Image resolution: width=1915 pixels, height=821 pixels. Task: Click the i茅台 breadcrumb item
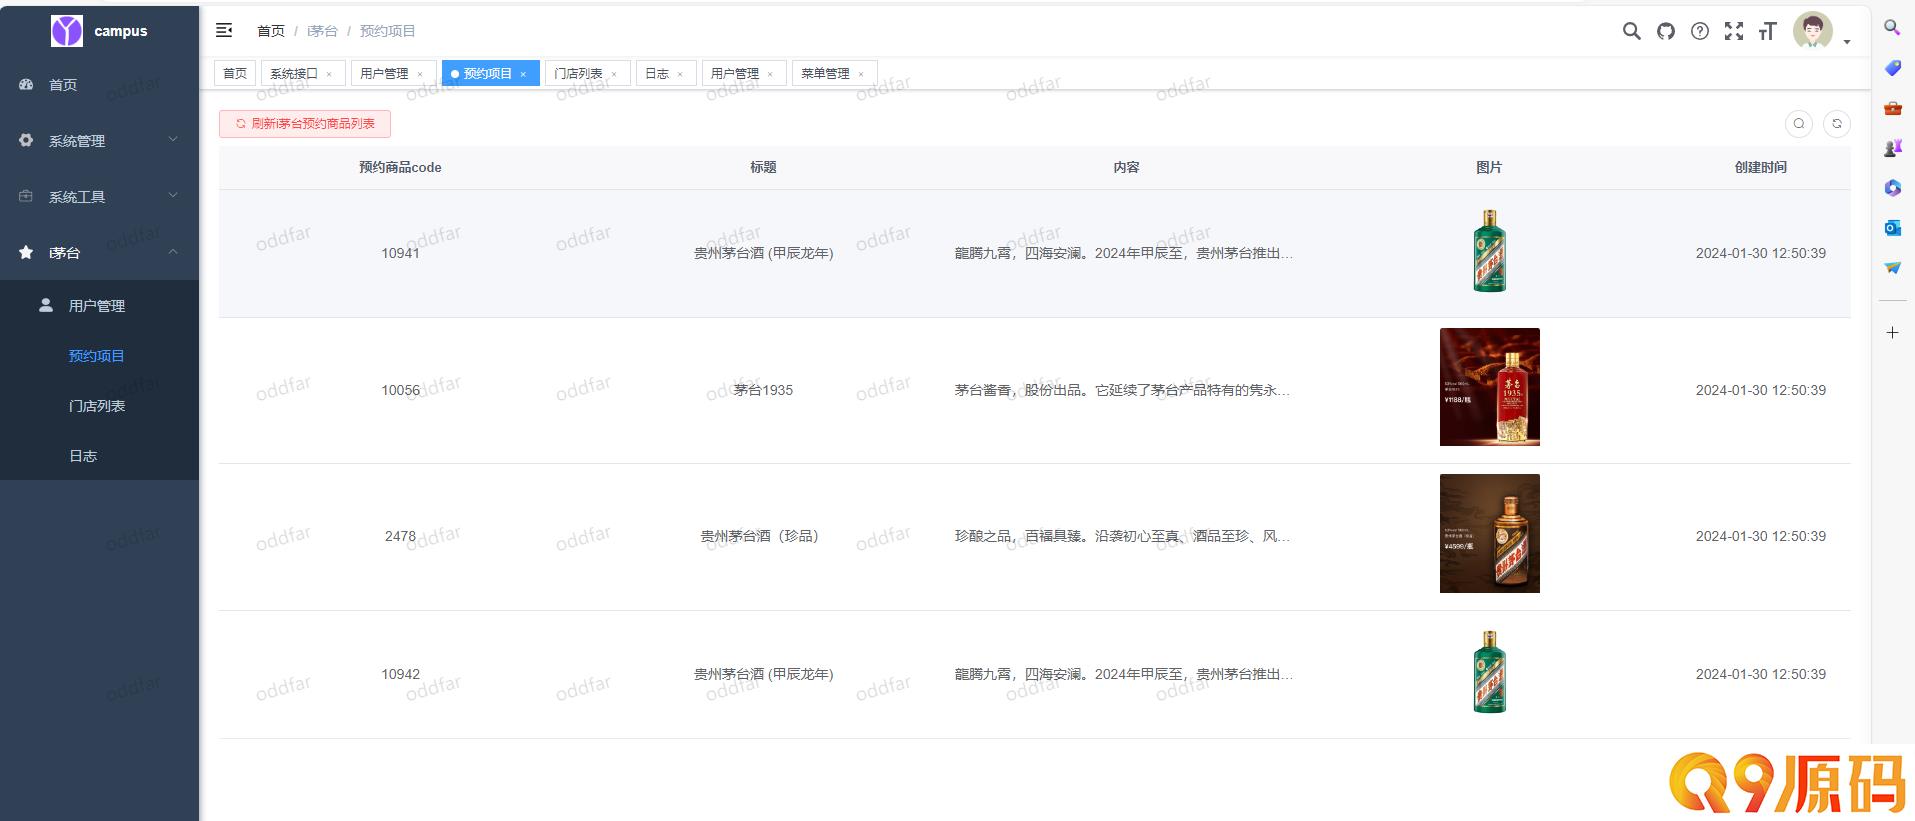click(x=322, y=31)
